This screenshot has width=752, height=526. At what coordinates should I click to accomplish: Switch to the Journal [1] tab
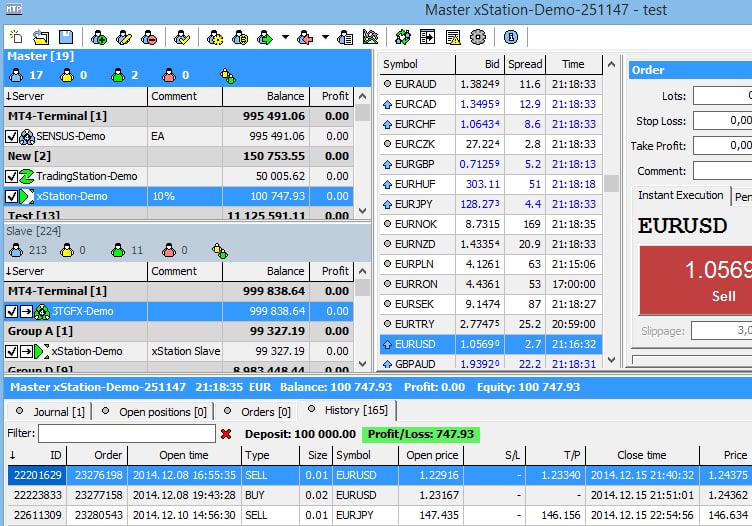point(50,412)
